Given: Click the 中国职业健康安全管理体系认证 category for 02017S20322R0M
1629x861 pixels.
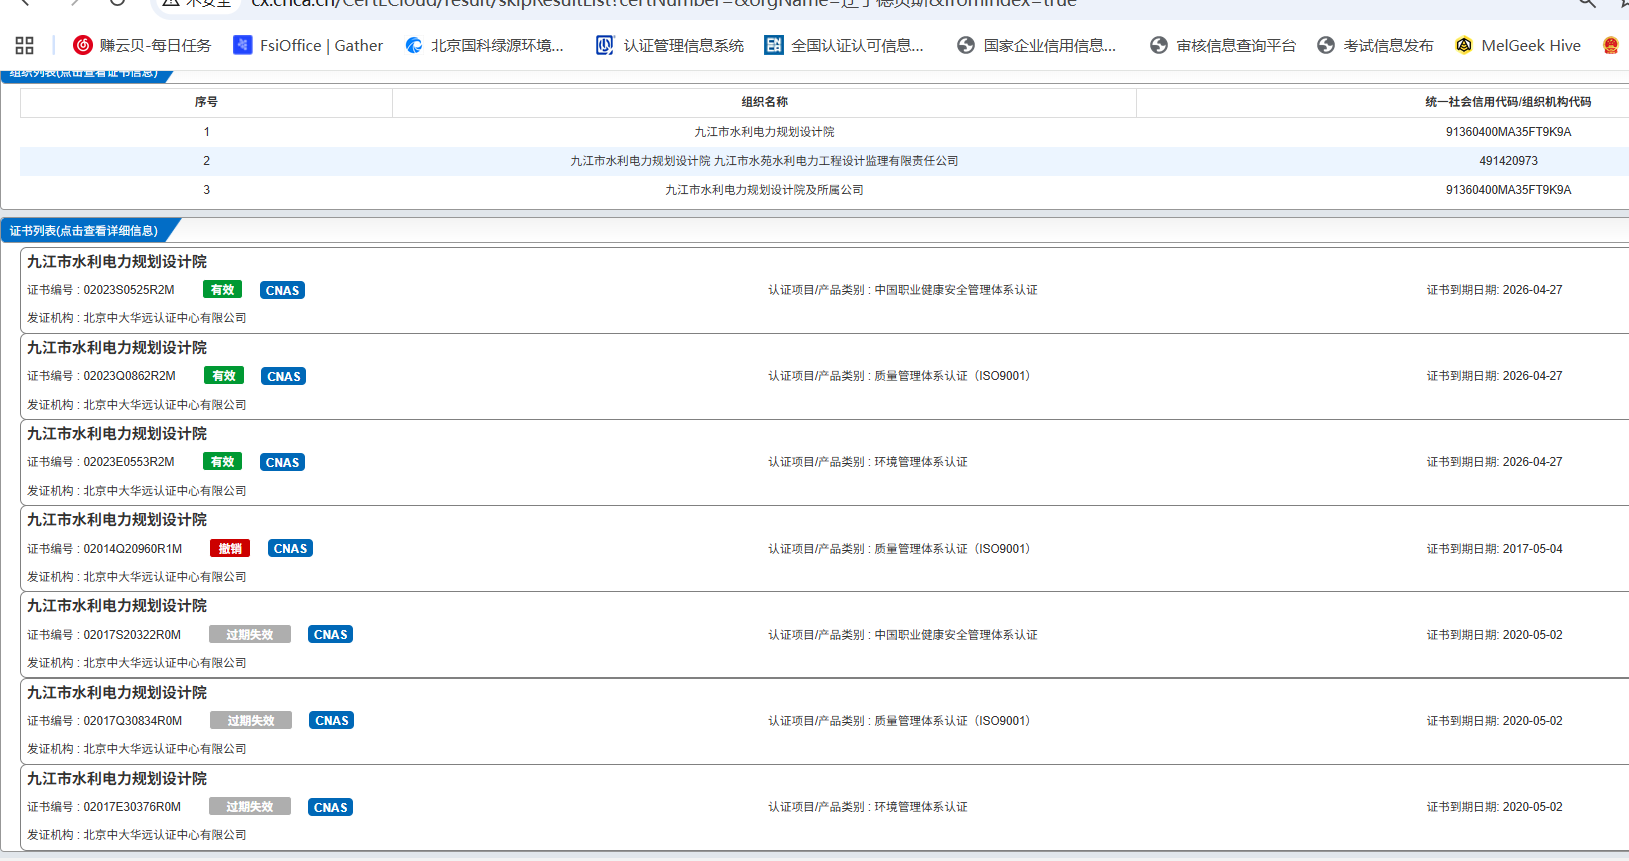Looking at the screenshot, I should [x=956, y=635].
